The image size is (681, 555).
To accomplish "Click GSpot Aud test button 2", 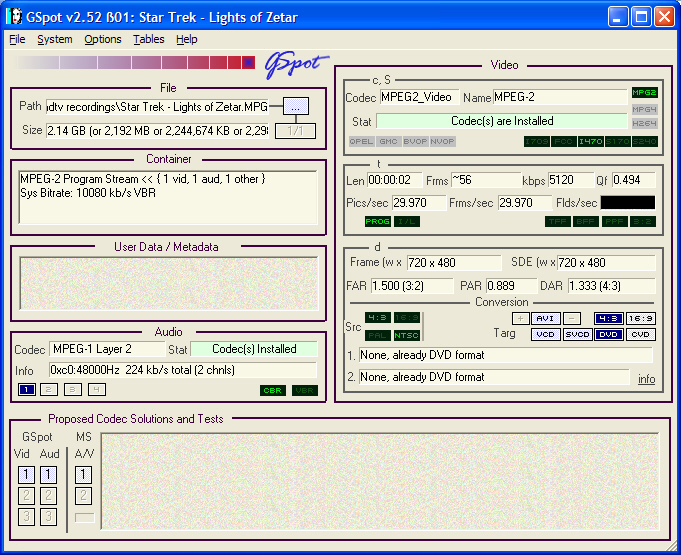I will [48, 496].
